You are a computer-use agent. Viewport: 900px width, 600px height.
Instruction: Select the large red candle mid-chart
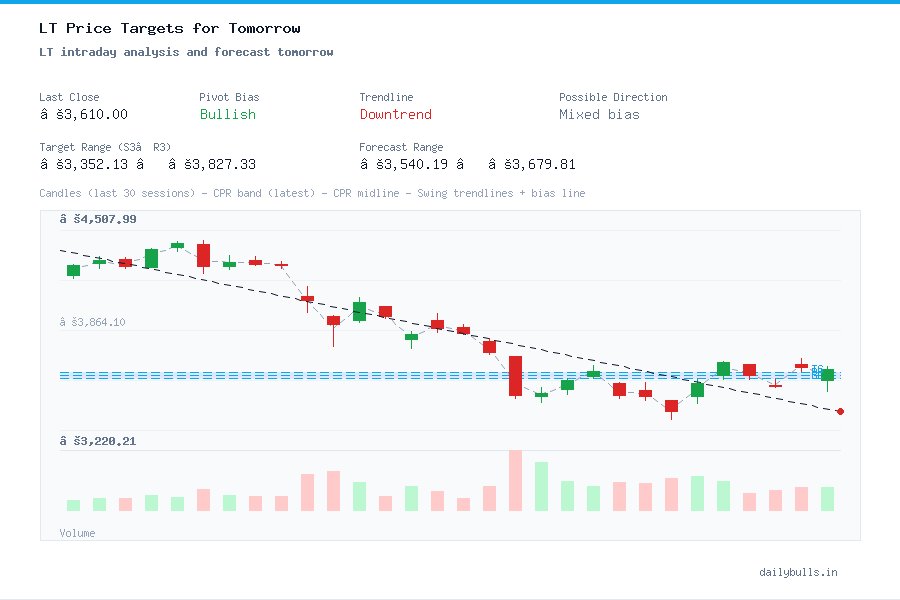point(516,377)
